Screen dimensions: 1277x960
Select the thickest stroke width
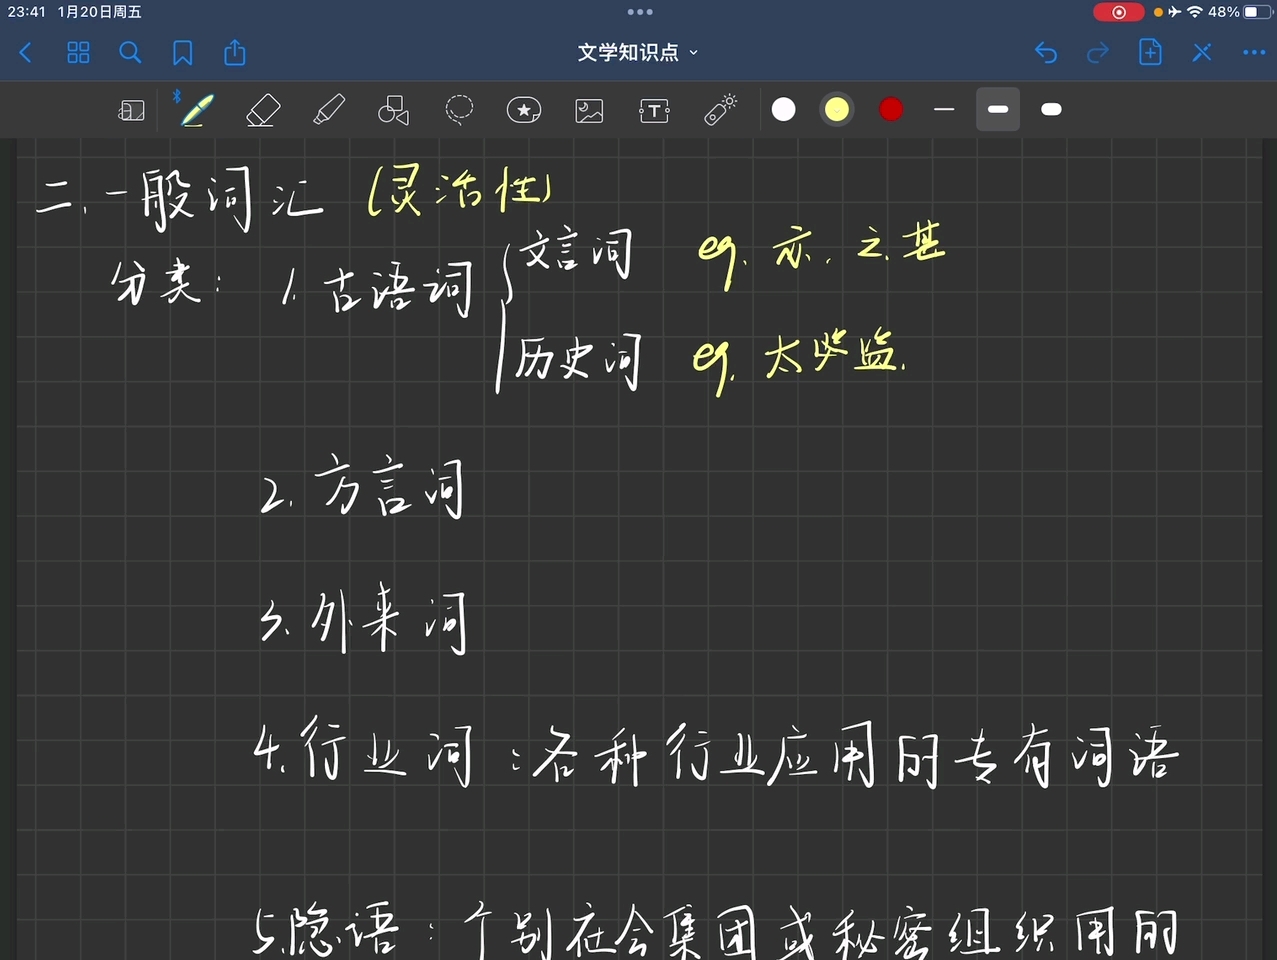pyautogui.click(x=1051, y=110)
